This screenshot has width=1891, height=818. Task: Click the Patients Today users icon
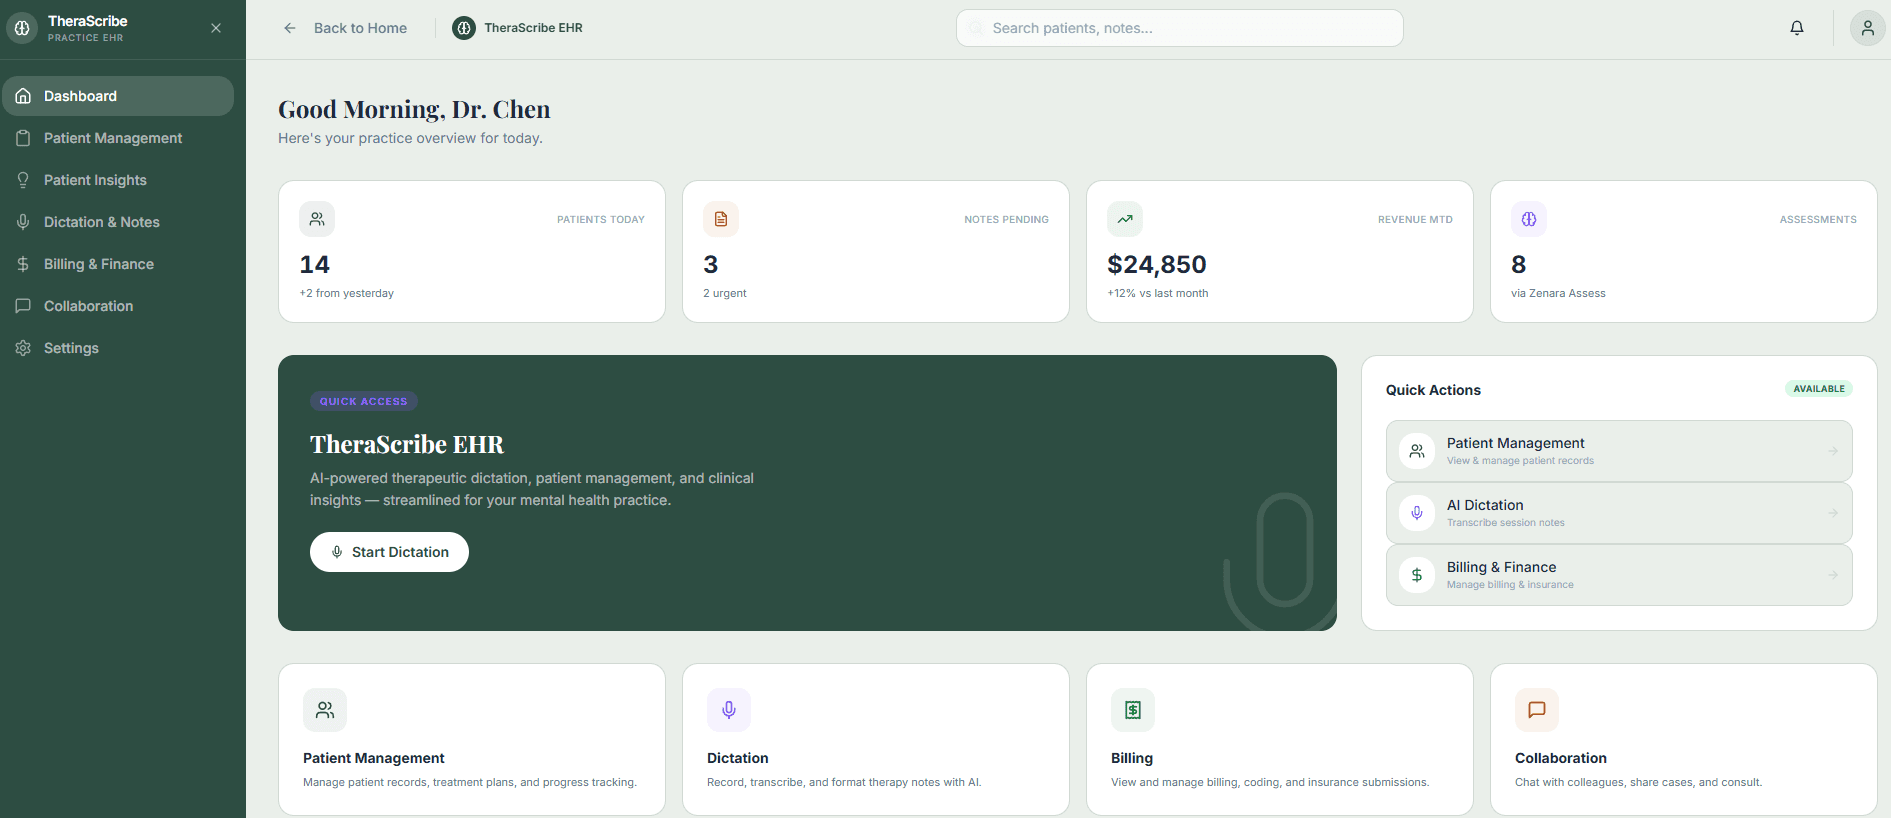point(317,219)
